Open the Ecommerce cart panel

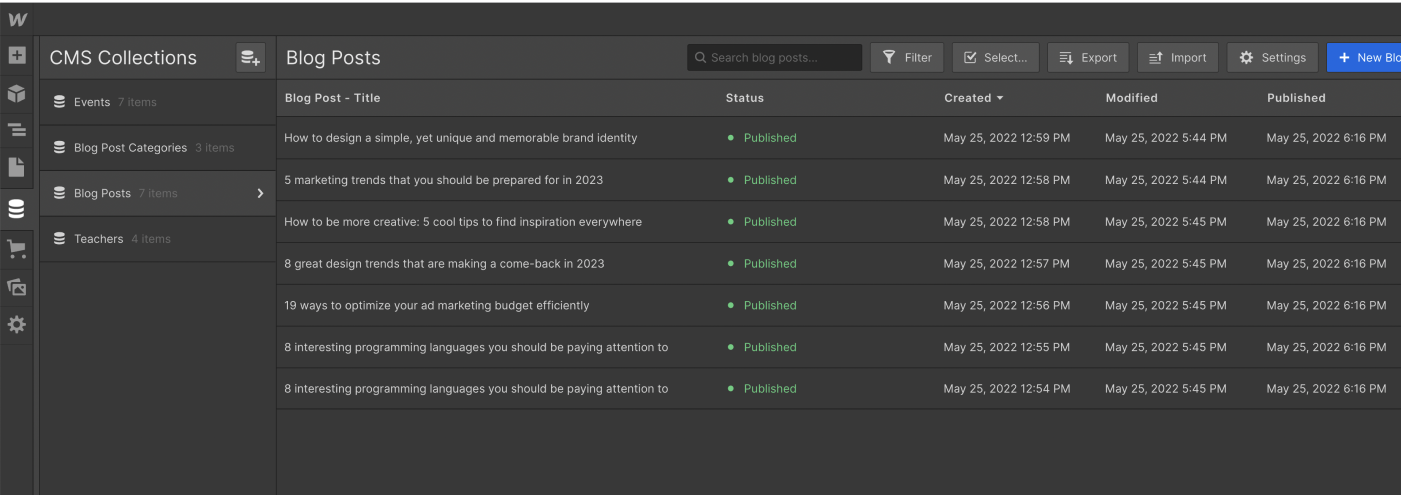click(x=17, y=249)
